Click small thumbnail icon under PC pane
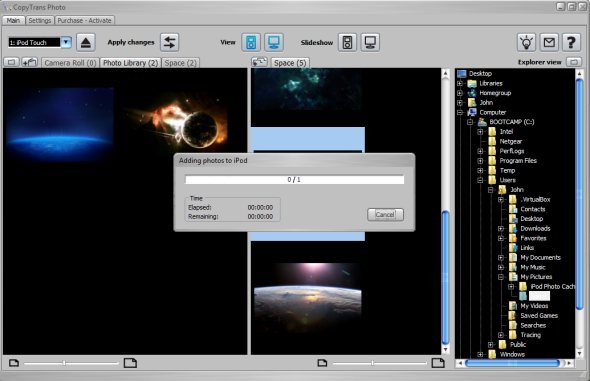590x381 pixels. (x=322, y=363)
